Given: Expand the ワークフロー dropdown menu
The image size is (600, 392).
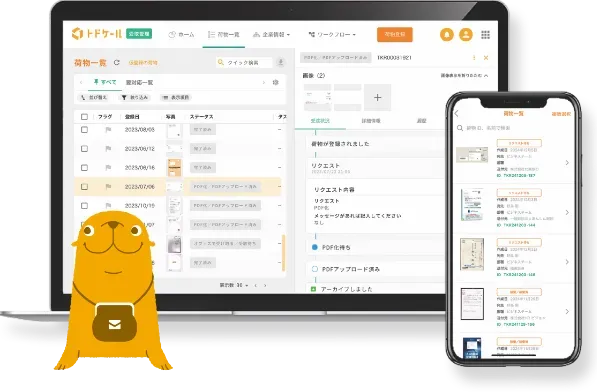Looking at the screenshot, I should click(x=332, y=34).
